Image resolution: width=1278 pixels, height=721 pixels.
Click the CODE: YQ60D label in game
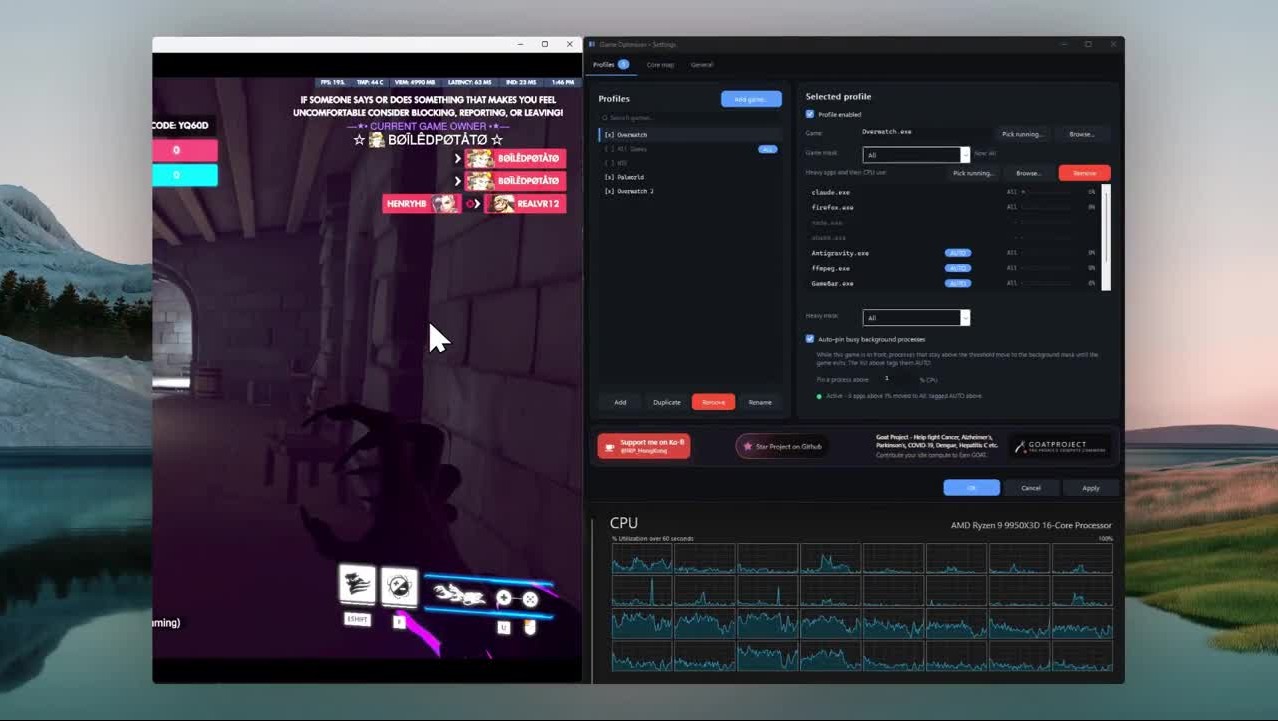181,125
